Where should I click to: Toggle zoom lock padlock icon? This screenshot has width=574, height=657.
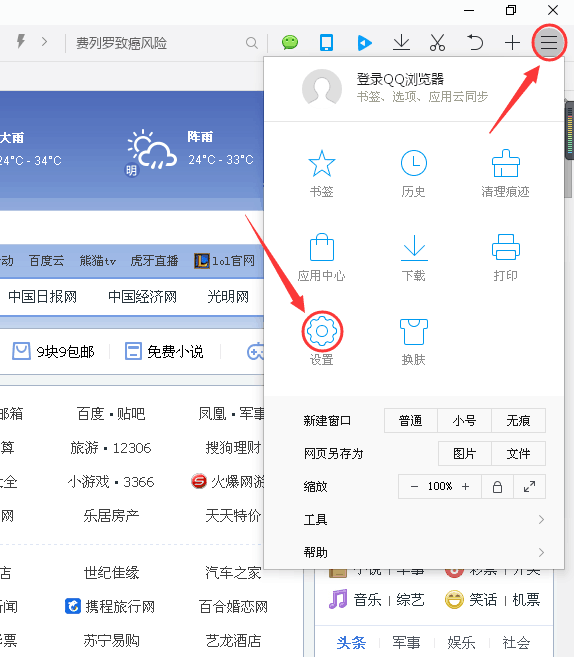pyautogui.click(x=497, y=486)
